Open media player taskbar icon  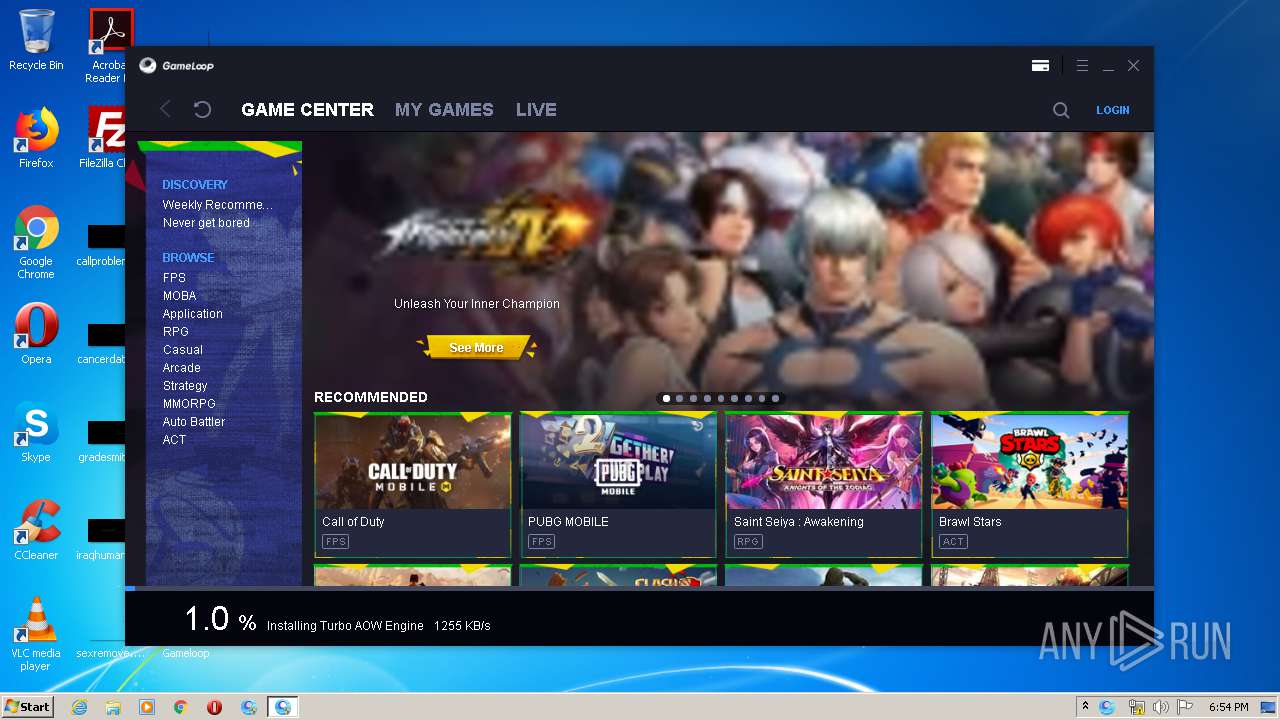click(x=147, y=707)
